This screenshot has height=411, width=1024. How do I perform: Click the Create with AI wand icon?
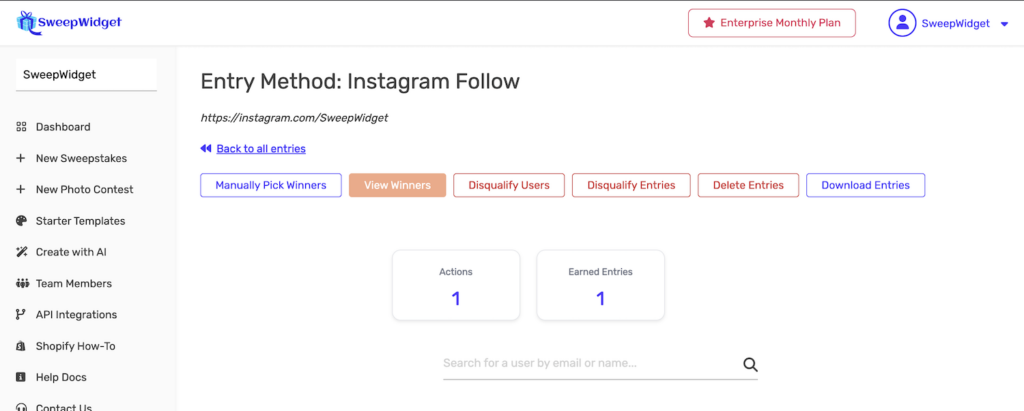click(21, 252)
